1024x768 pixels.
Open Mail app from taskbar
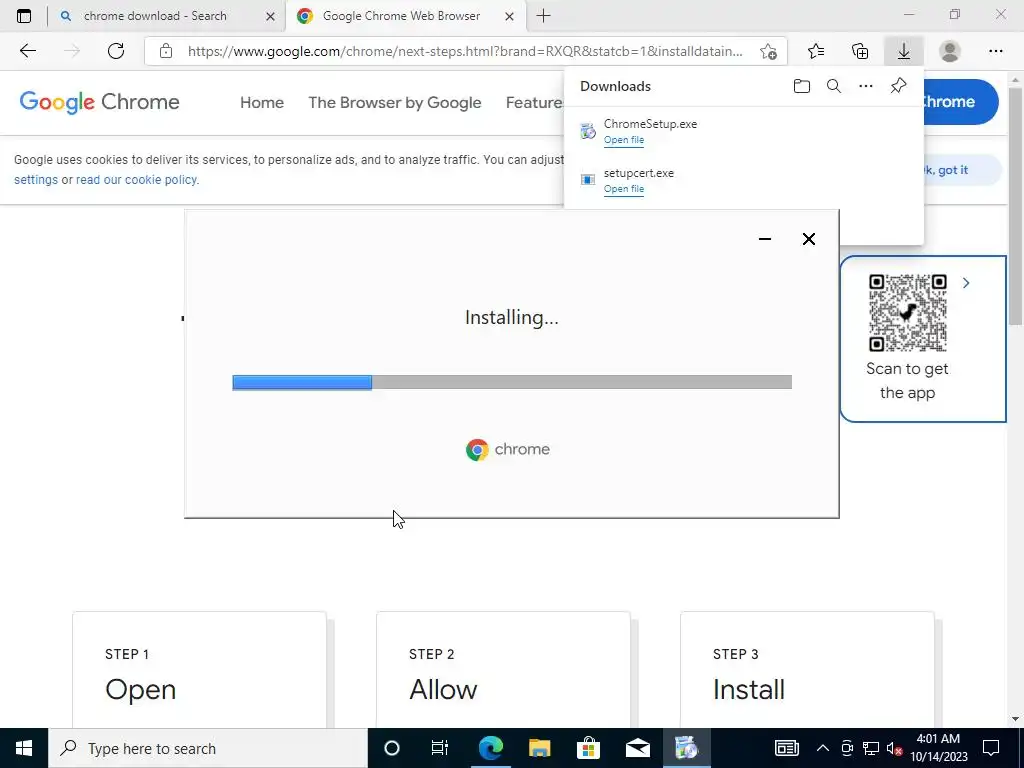637,748
